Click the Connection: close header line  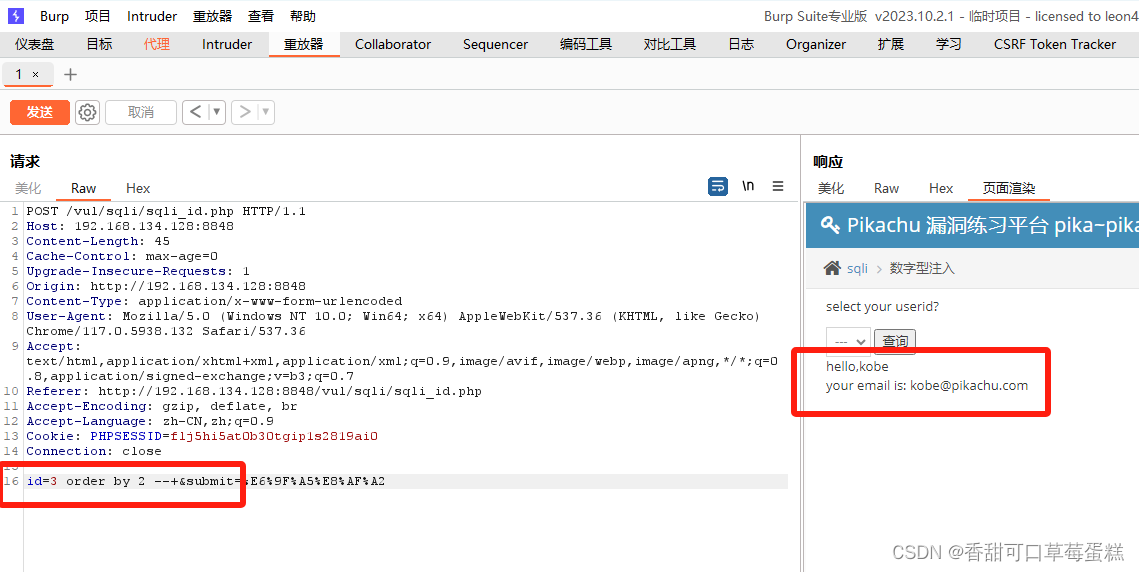[x=94, y=451]
